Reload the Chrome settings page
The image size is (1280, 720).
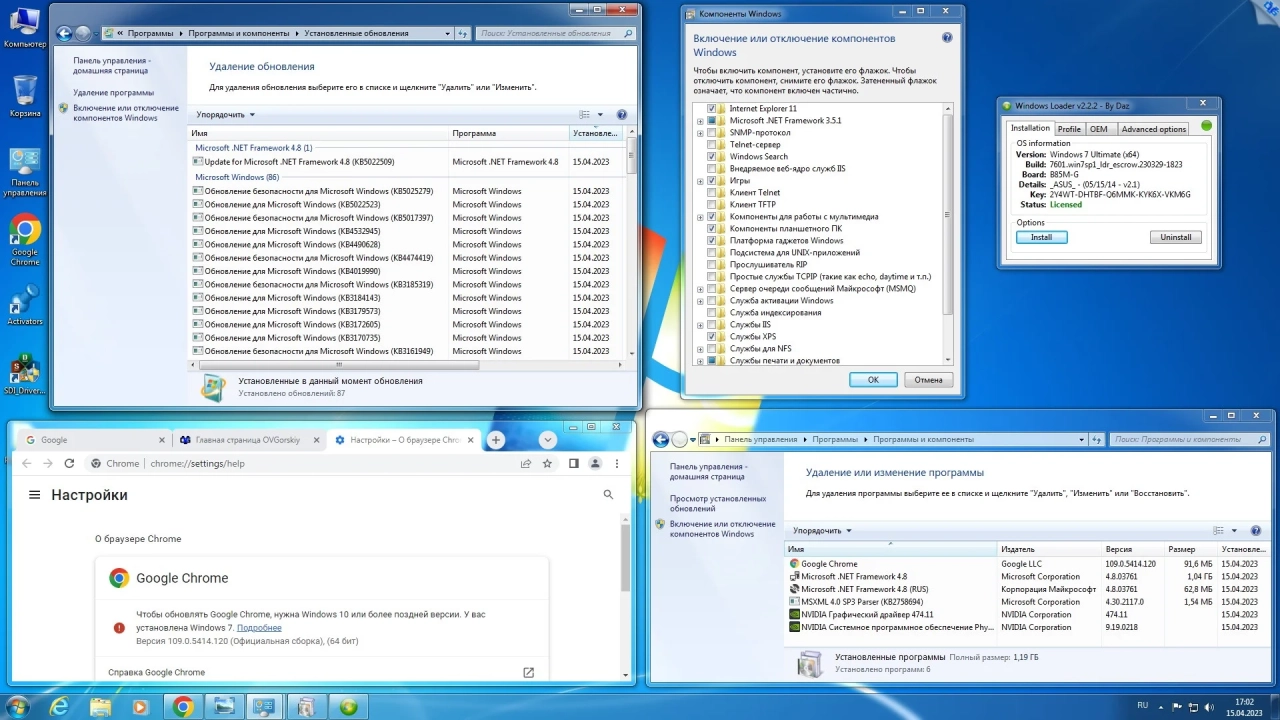coord(69,463)
